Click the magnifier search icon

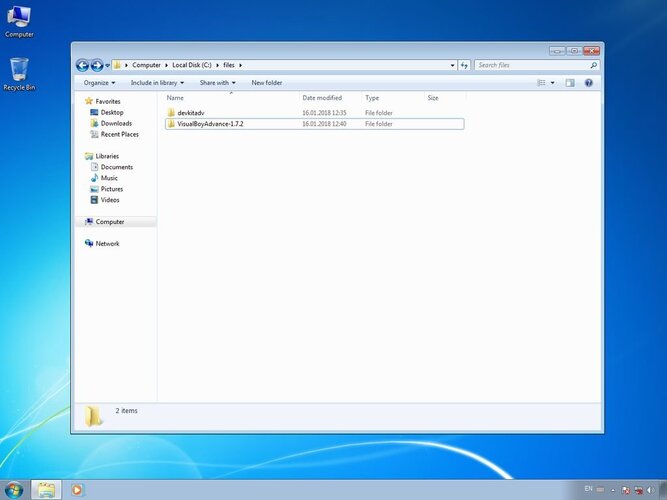click(x=593, y=65)
